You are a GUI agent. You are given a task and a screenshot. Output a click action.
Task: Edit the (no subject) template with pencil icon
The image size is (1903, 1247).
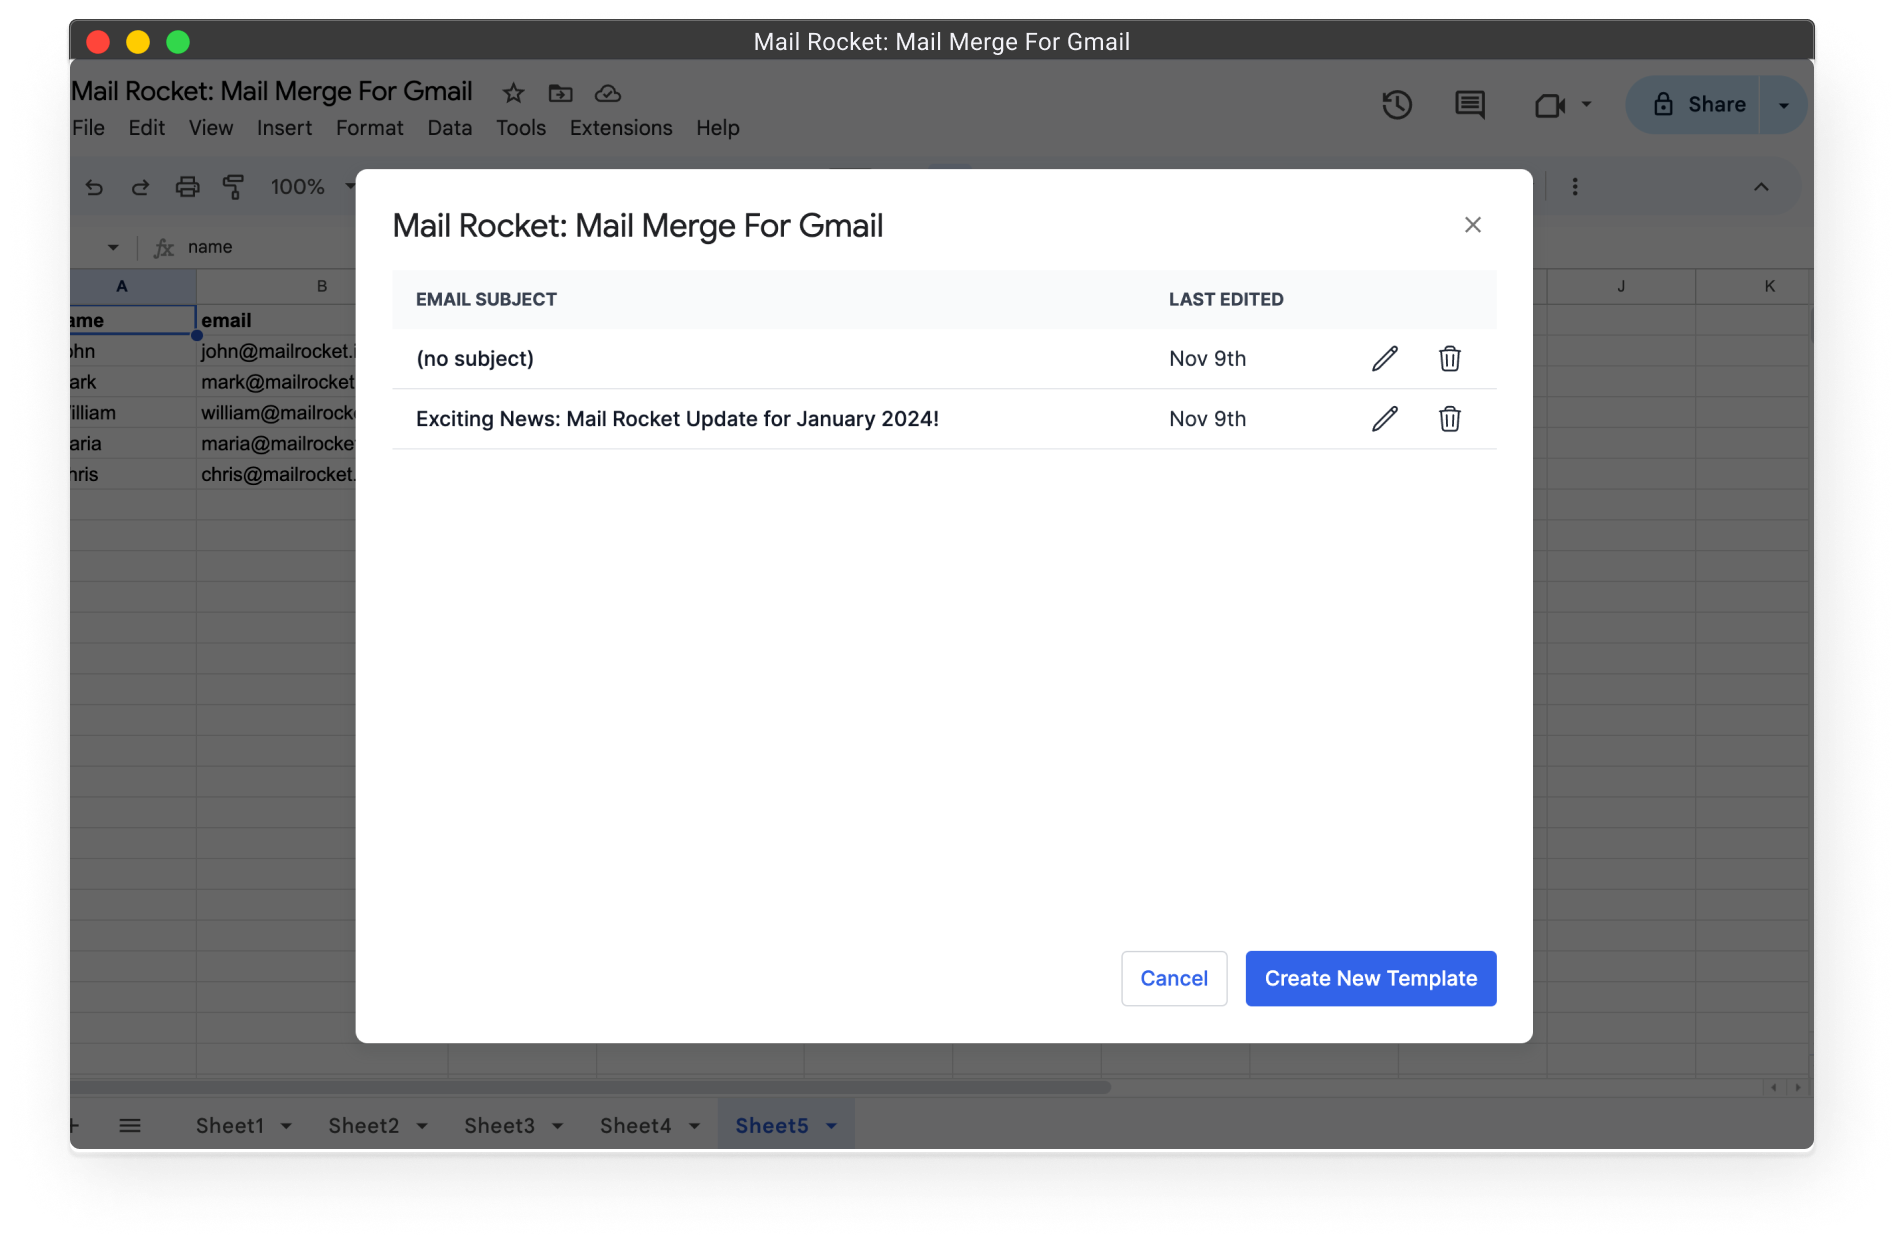click(x=1384, y=359)
